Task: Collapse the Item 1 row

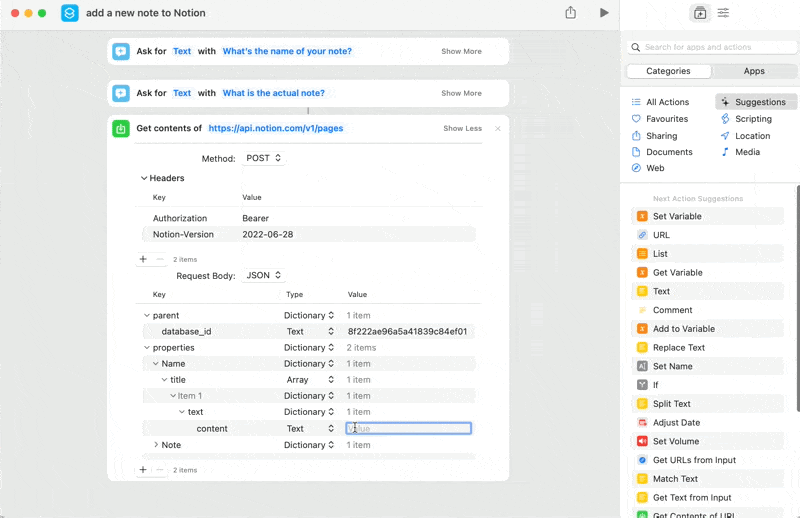Action: 173,396
